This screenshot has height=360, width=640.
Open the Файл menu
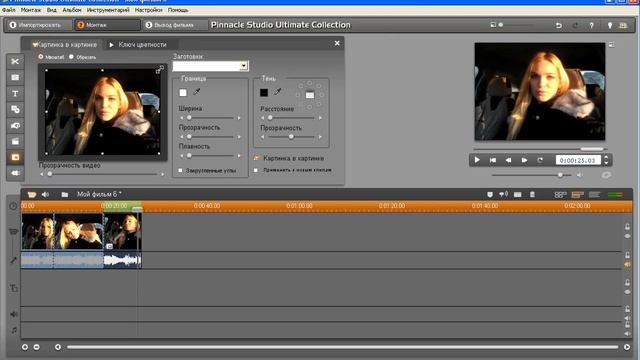[x=9, y=10]
